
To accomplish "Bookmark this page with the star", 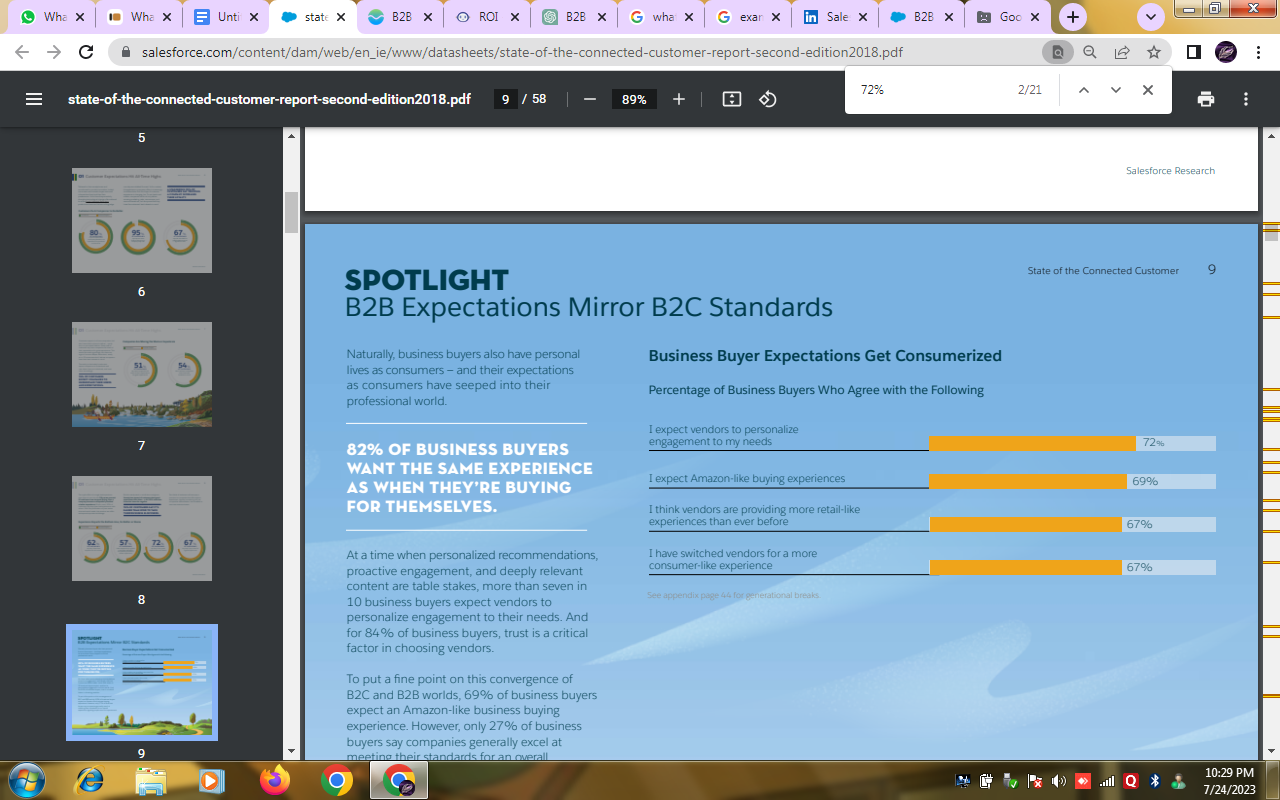I will click(1154, 52).
